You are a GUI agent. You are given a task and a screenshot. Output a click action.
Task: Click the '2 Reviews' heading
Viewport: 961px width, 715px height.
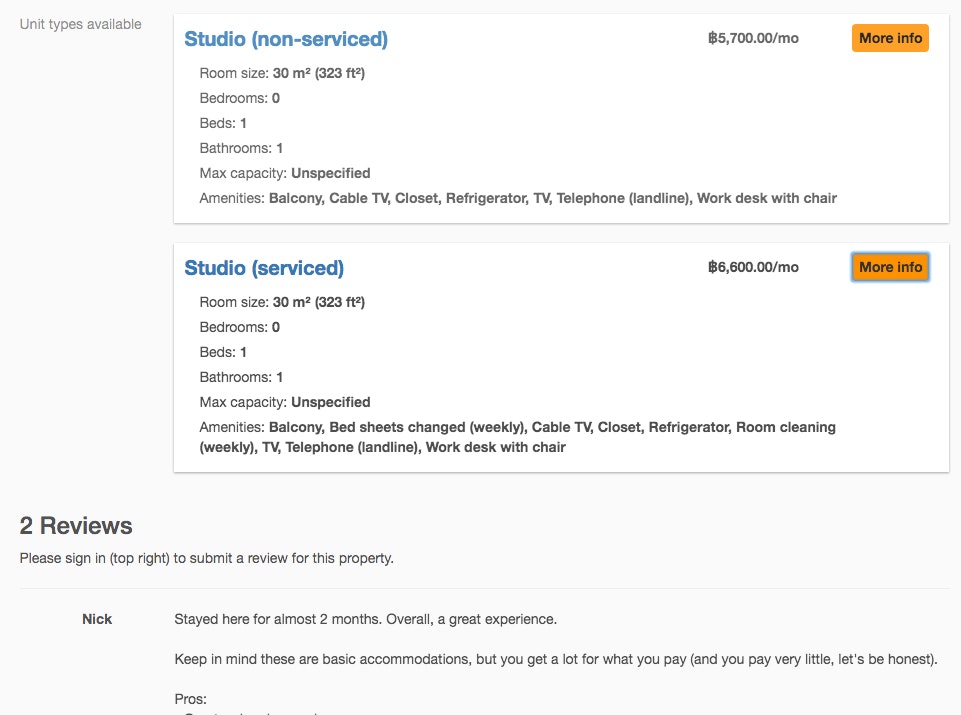(x=76, y=526)
